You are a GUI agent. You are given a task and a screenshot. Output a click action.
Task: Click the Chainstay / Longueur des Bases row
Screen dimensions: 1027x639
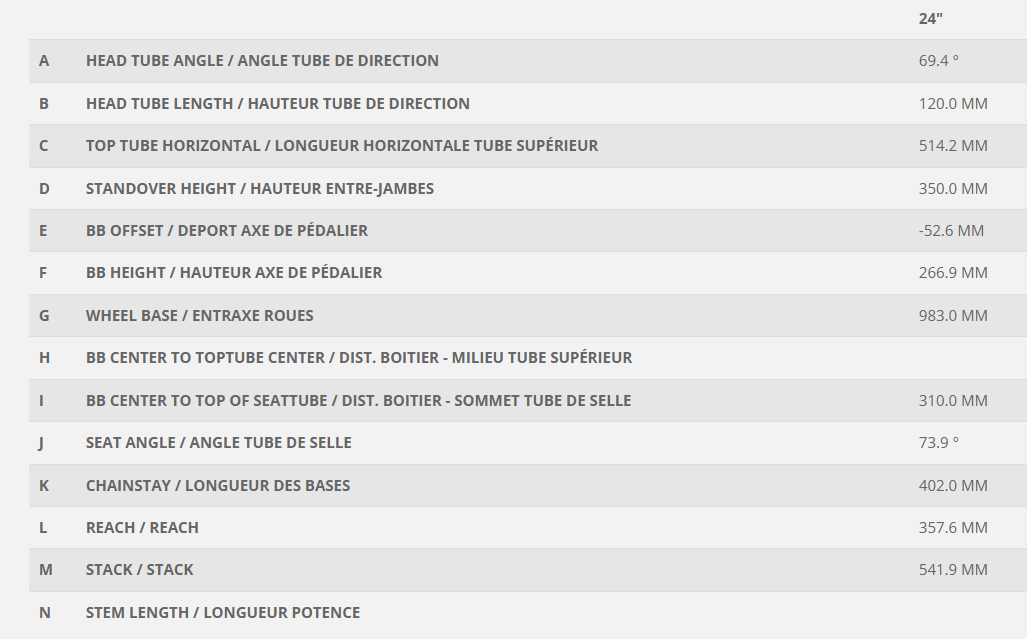point(528,486)
